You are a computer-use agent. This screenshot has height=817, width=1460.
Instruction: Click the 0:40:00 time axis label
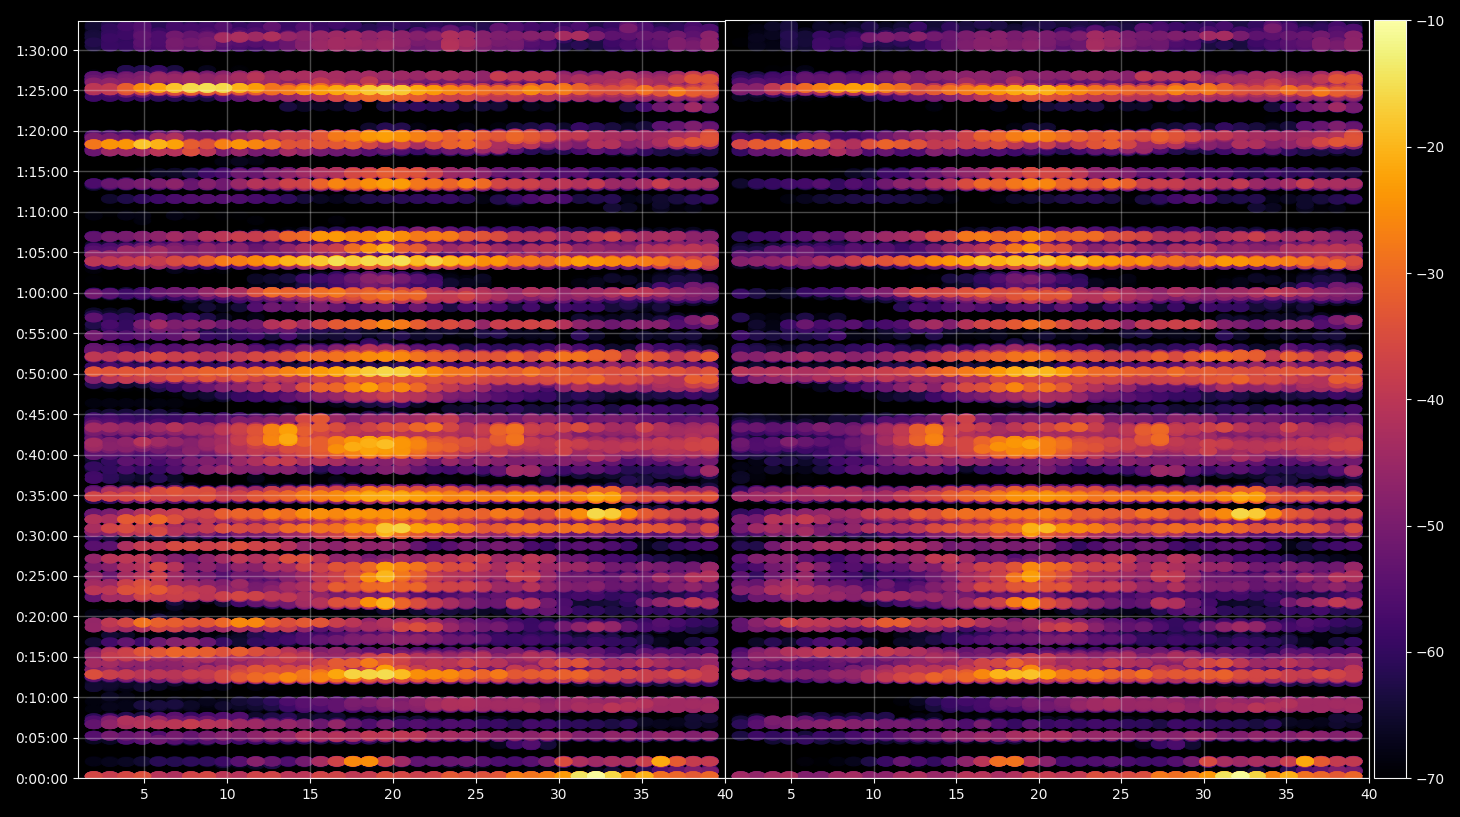(x=42, y=456)
